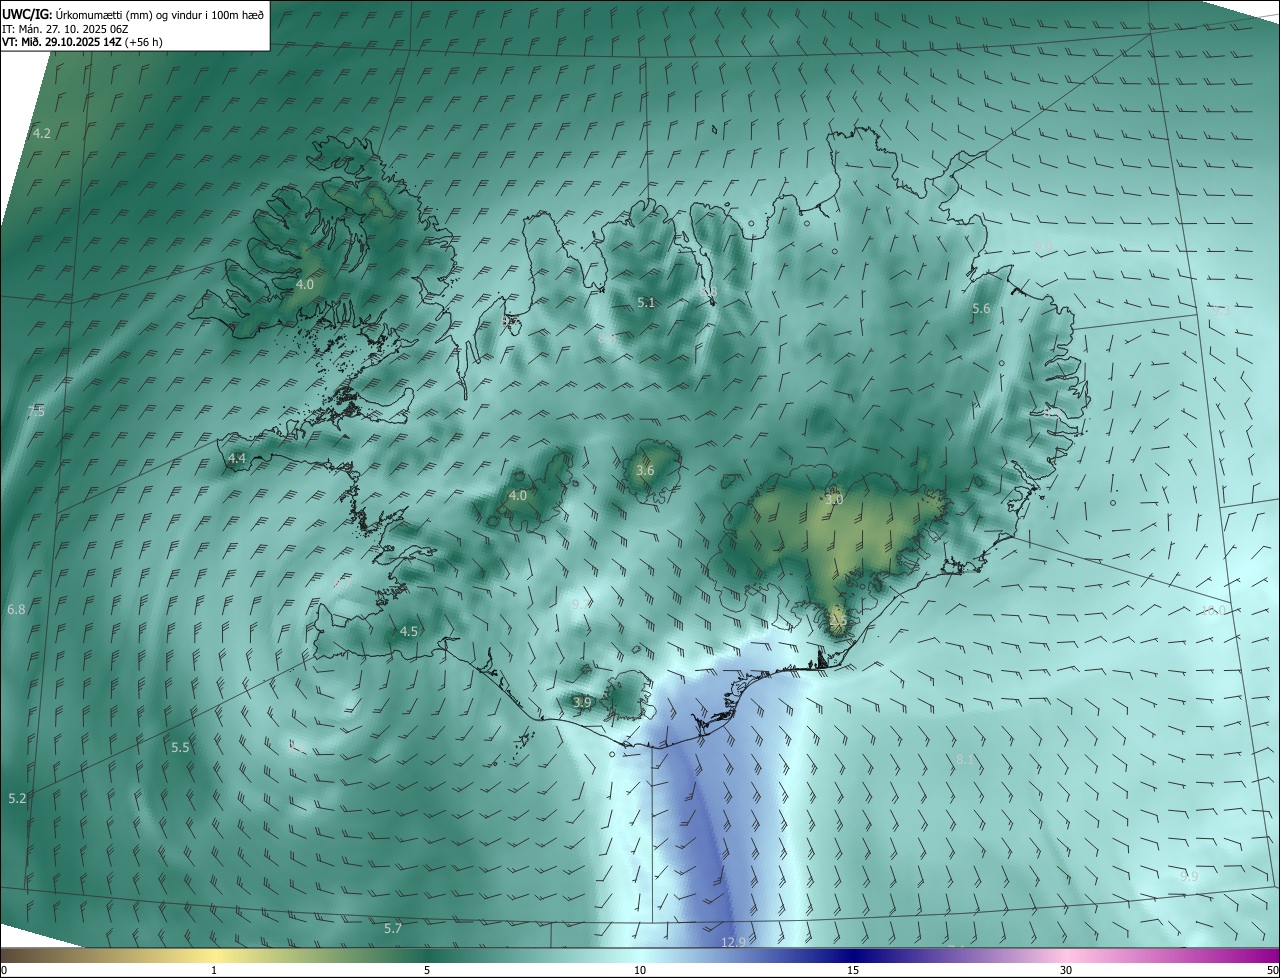Click the 5 tick on the color scale
1280x978 pixels.
click(427, 970)
